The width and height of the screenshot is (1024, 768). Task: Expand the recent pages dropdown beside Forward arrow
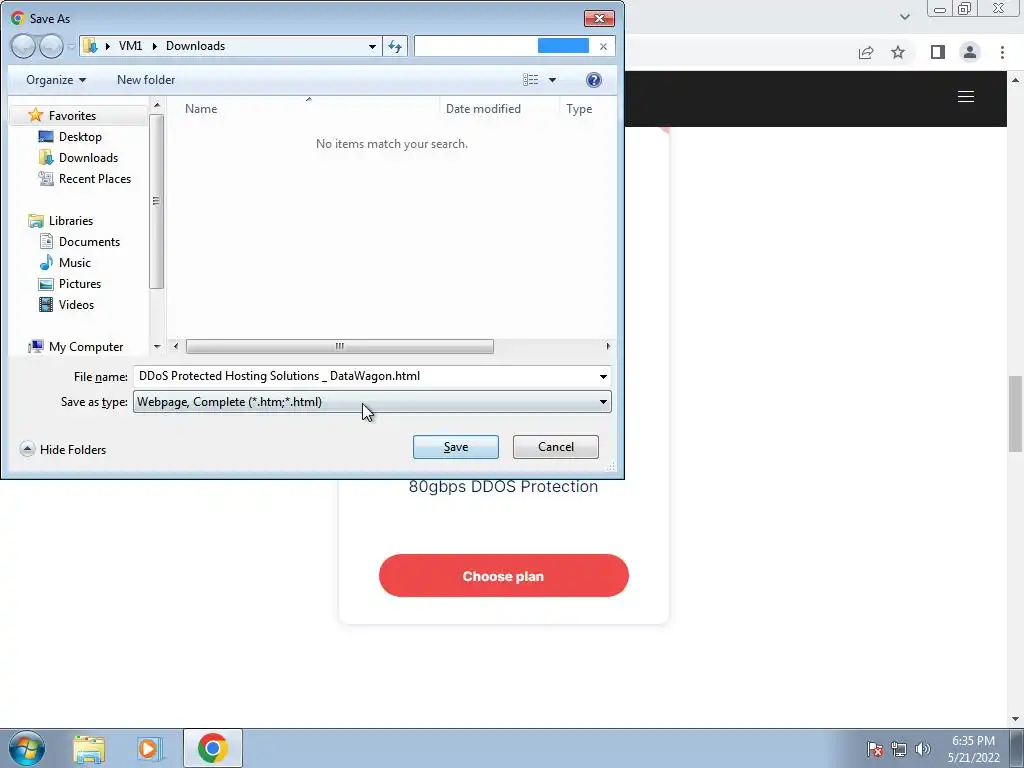(x=71, y=47)
